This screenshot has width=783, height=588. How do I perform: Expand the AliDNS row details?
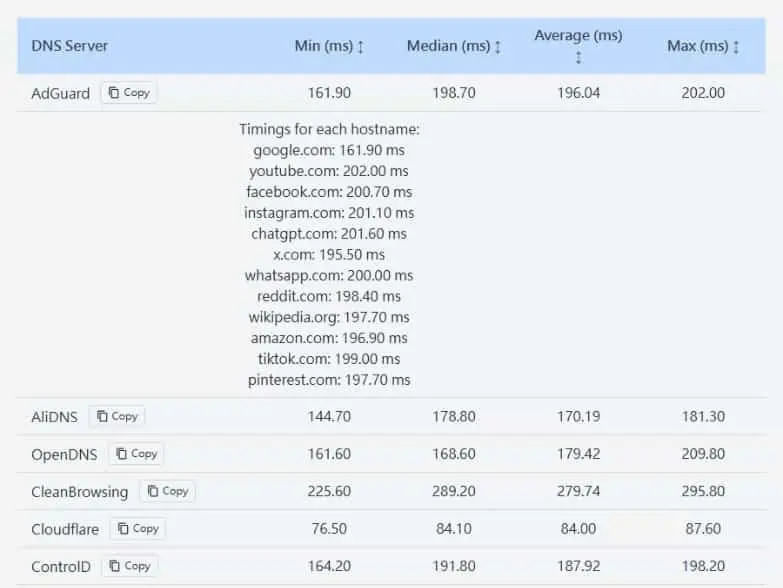pos(391,416)
